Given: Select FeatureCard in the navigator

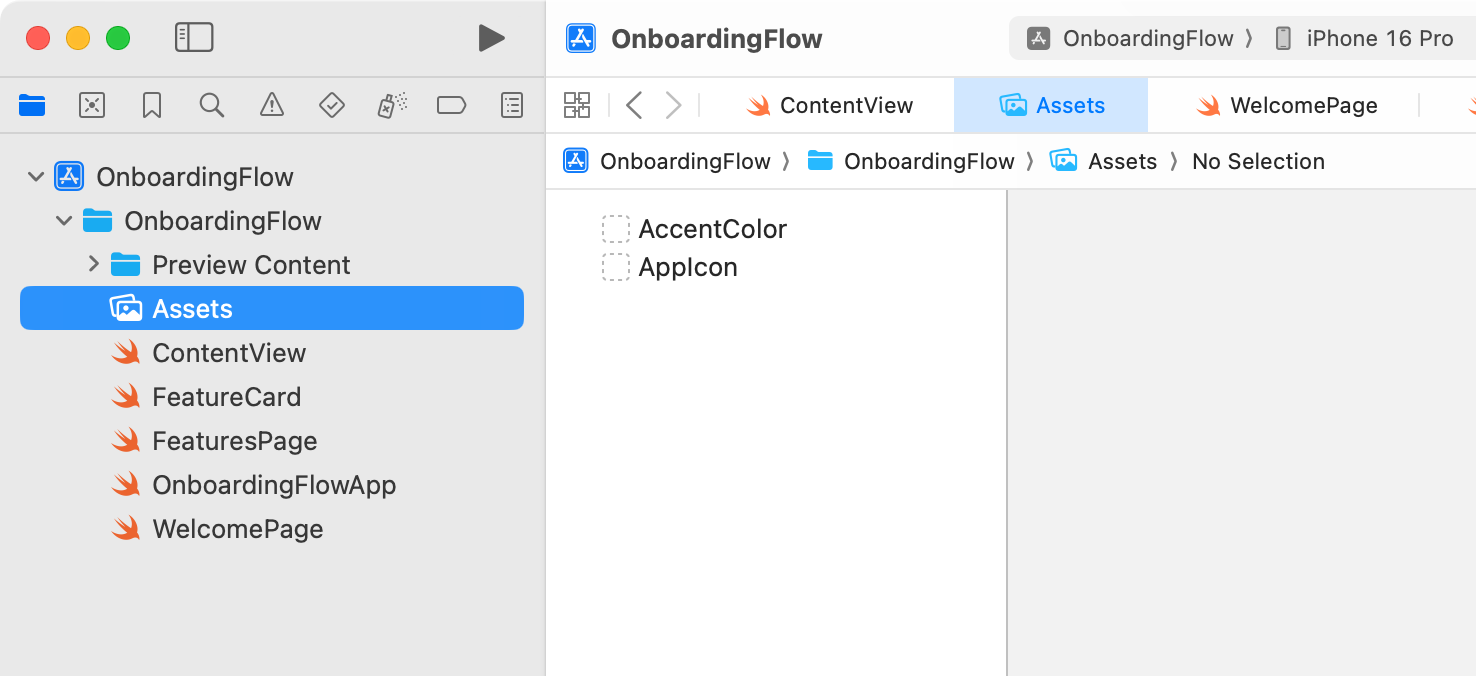Looking at the screenshot, I should 226,396.
